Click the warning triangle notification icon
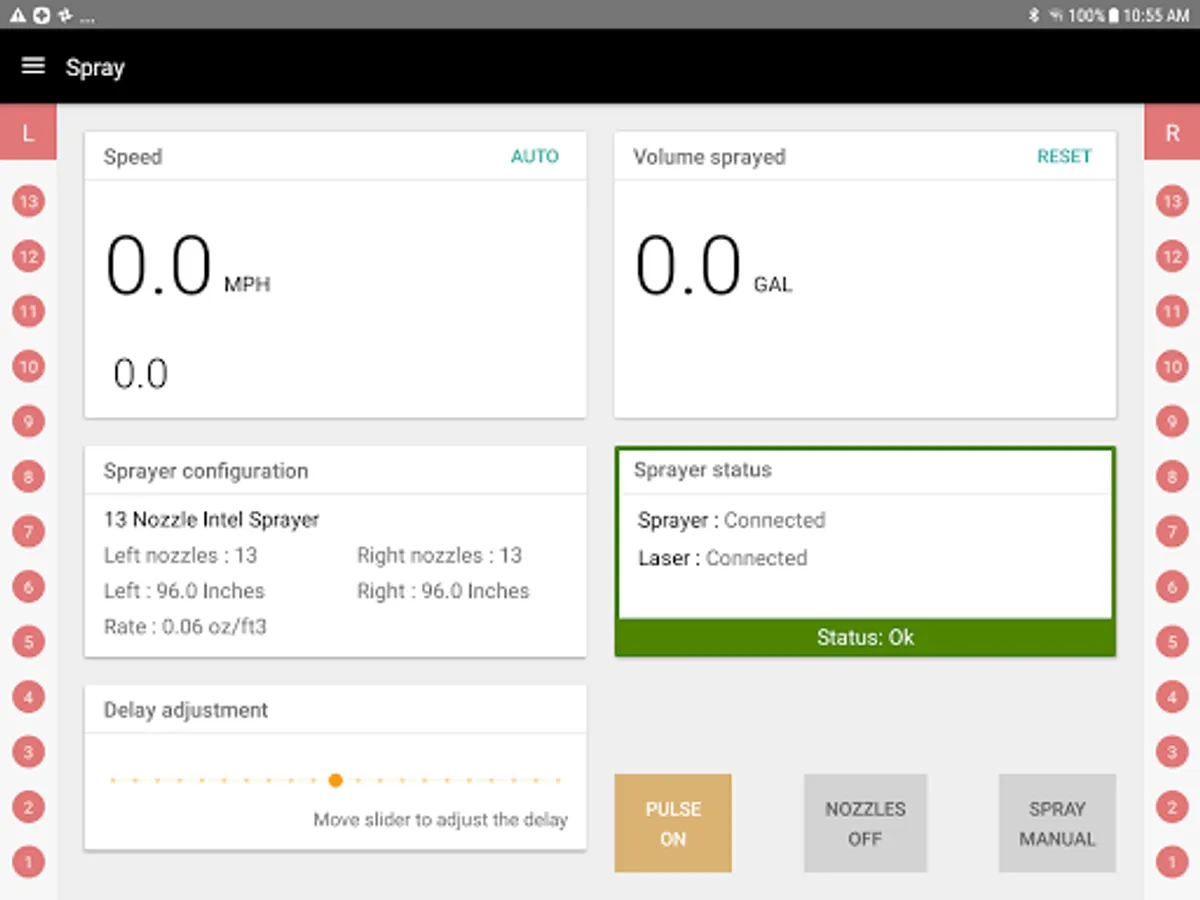1200x900 pixels. [x=16, y=15]
